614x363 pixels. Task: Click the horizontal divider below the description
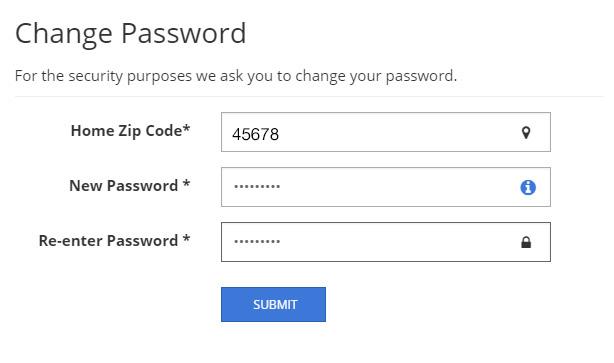309,96
